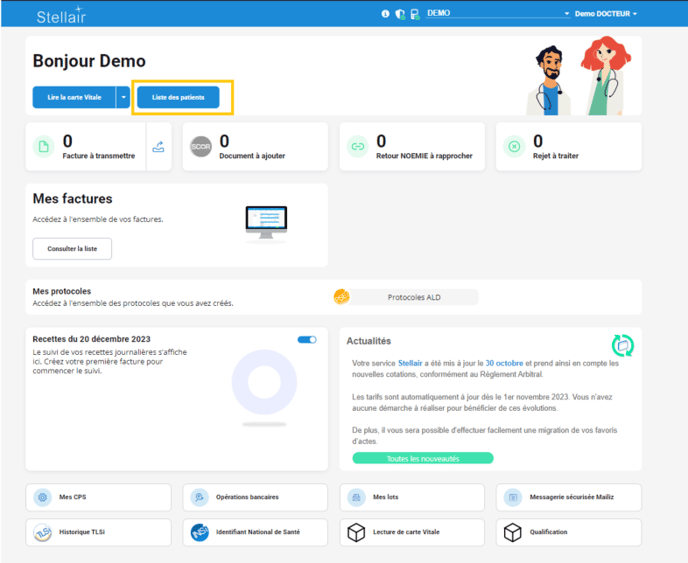The width and height of the screenshot is (688, 563).
Task: Click the upload icon beside Facture à transmettre
Action: (x=158, y=147)
